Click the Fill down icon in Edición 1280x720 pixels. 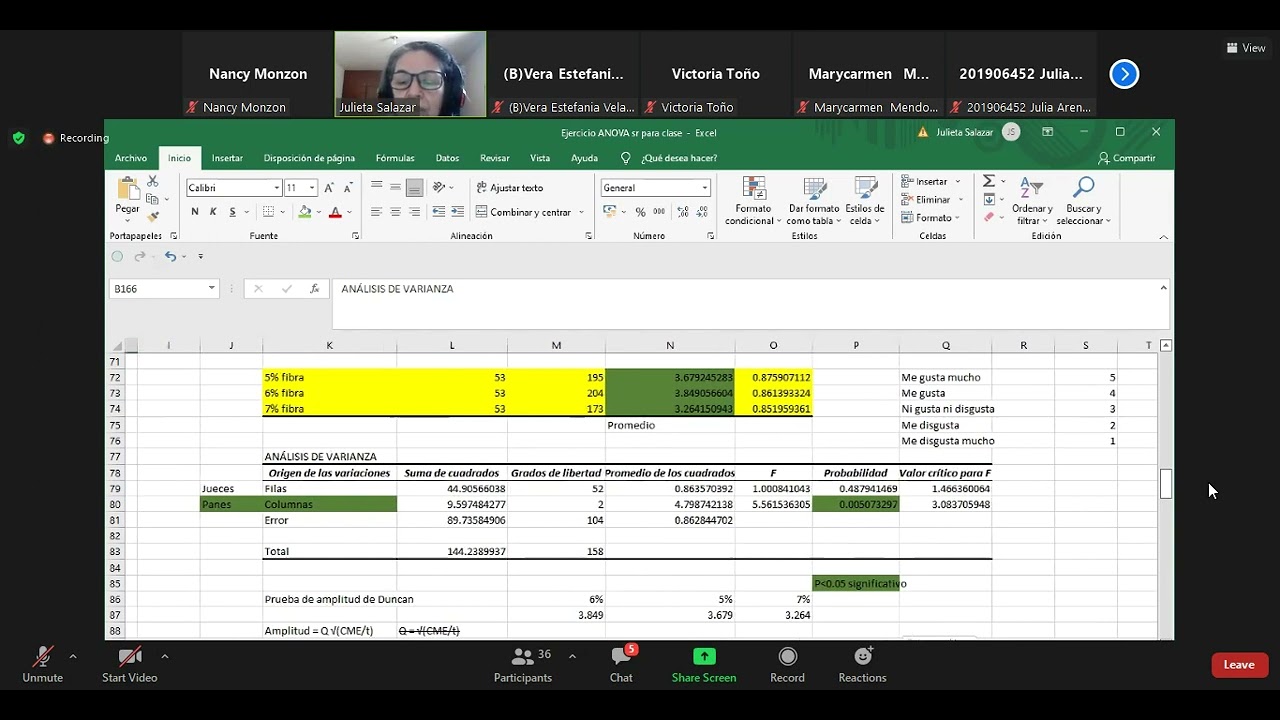(x=988, y=199)
